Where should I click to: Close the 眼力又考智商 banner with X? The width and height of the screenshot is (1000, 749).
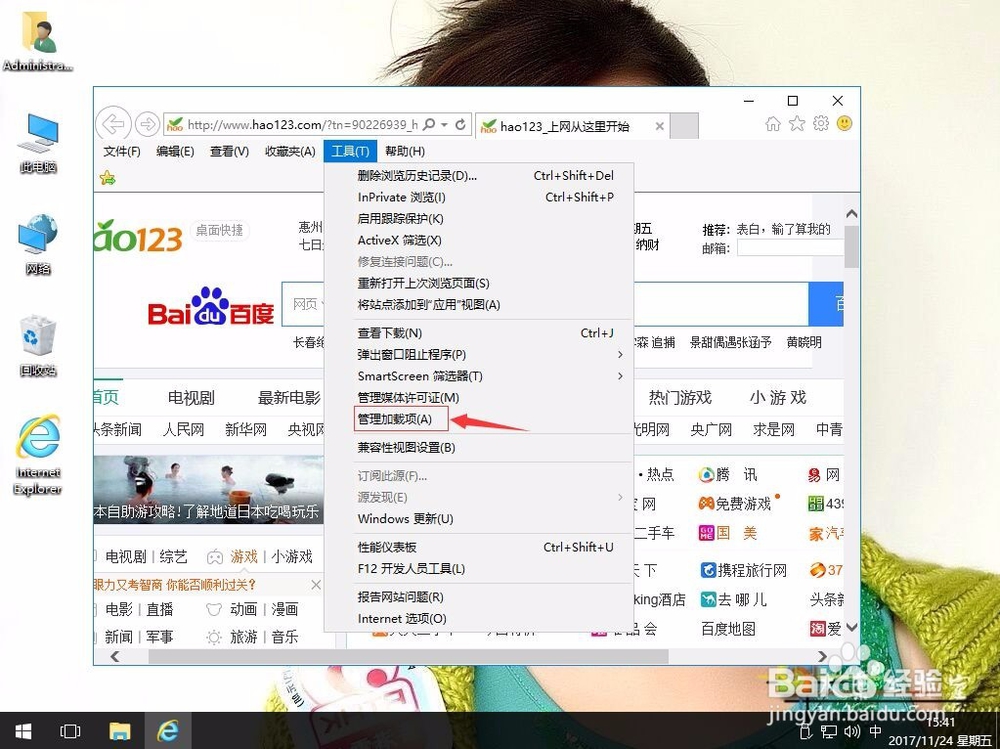pos(316,584)
